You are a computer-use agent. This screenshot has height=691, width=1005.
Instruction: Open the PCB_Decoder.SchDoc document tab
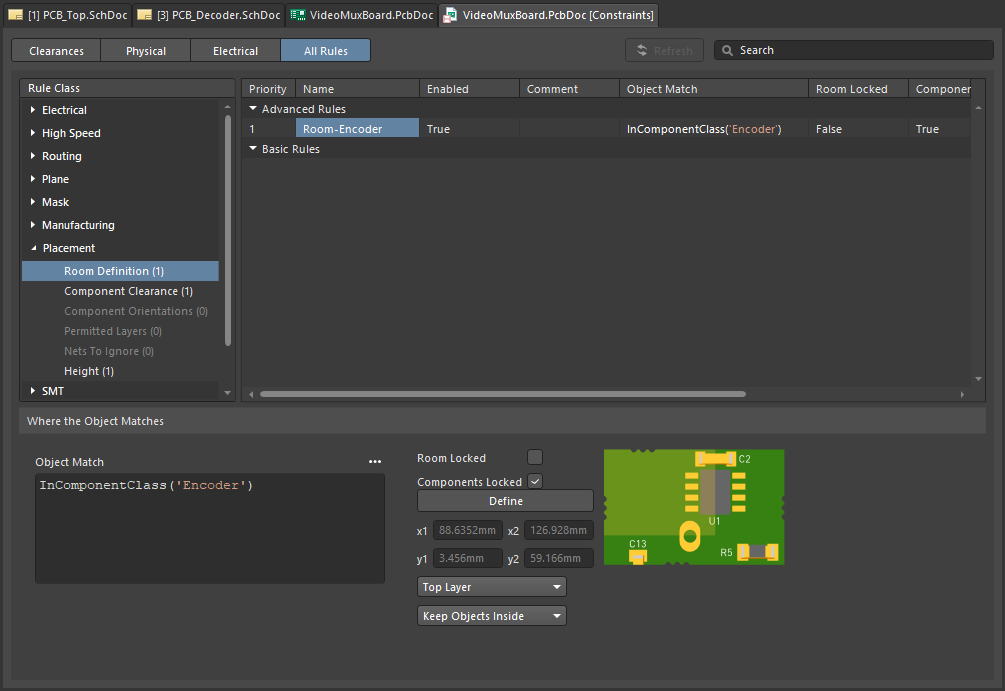tap(210, 15)
